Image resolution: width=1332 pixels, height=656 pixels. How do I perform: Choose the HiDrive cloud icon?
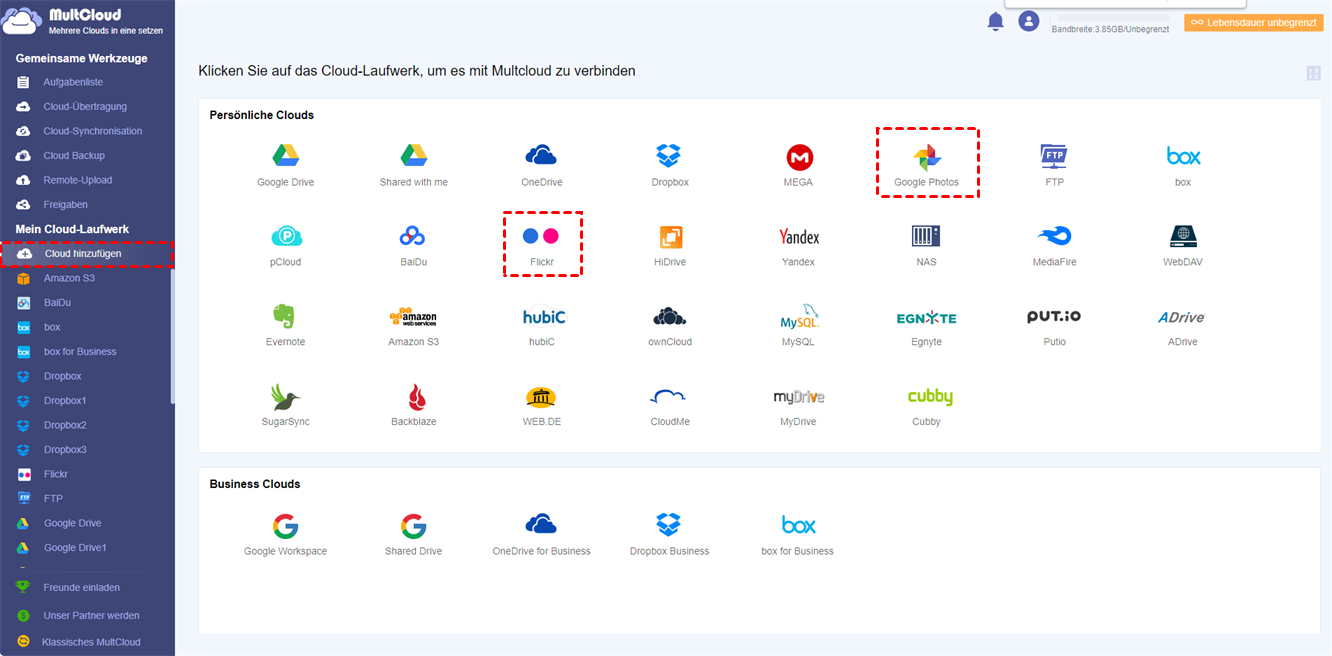pyautogui.click(x=670, y=237)
